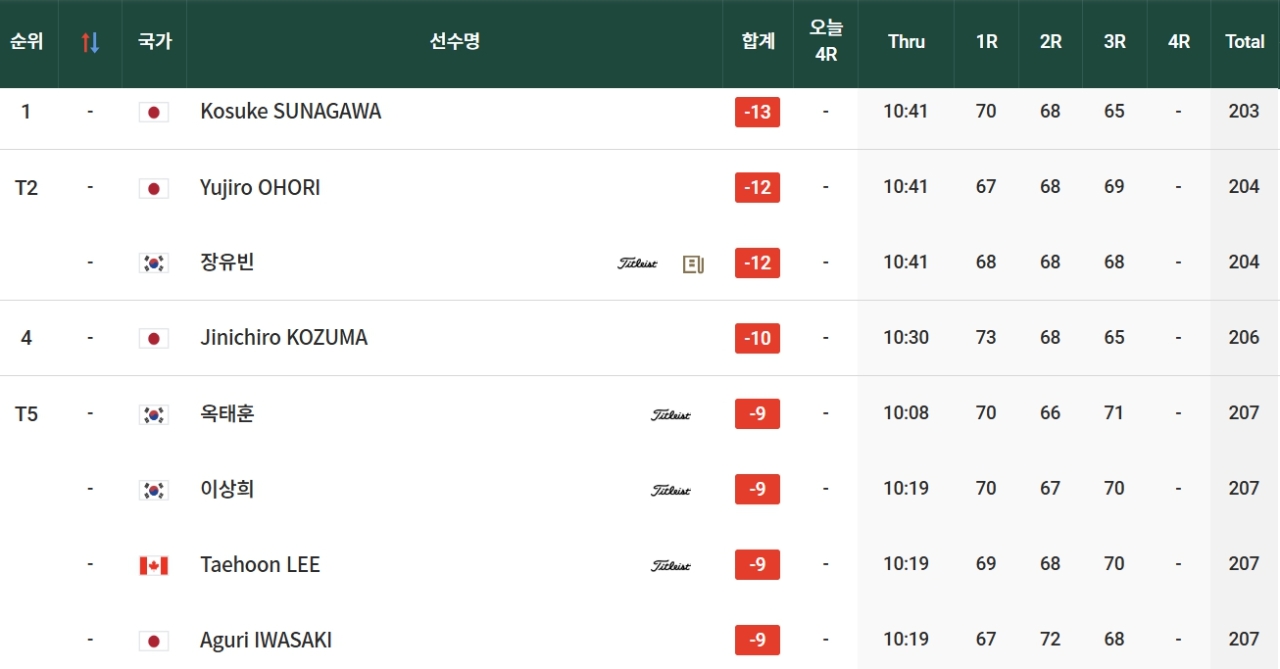Click Japan flag beside Aguri IWASAKI
1280x669 pixels.
click(154, 641)
